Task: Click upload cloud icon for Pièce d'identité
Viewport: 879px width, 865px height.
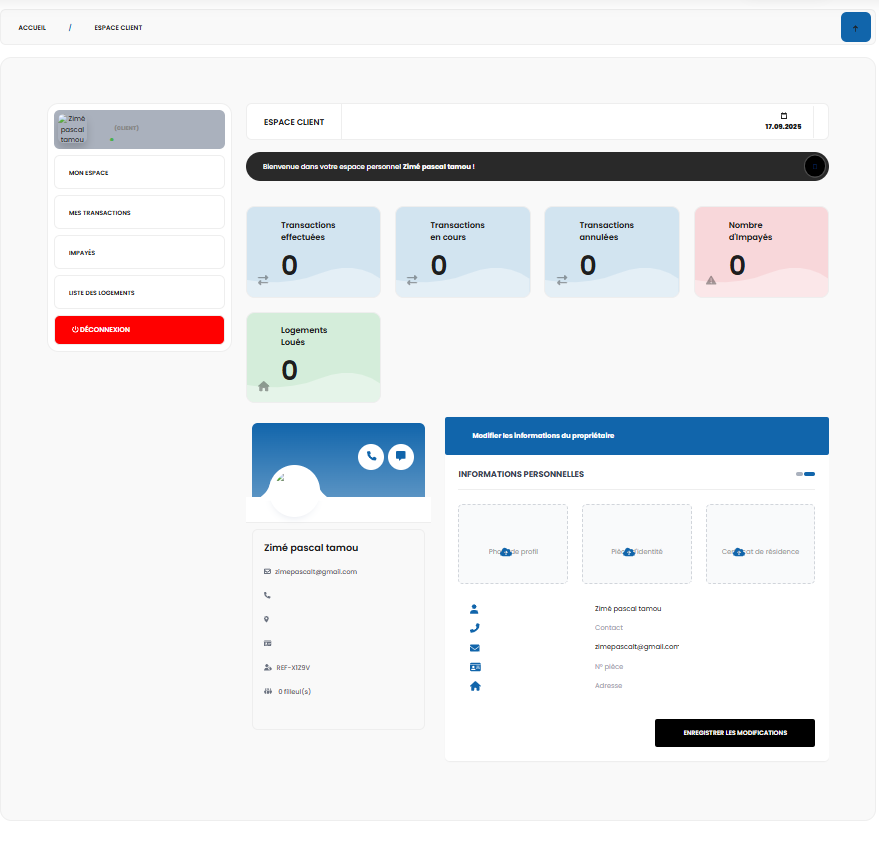Action: point(629,552)
